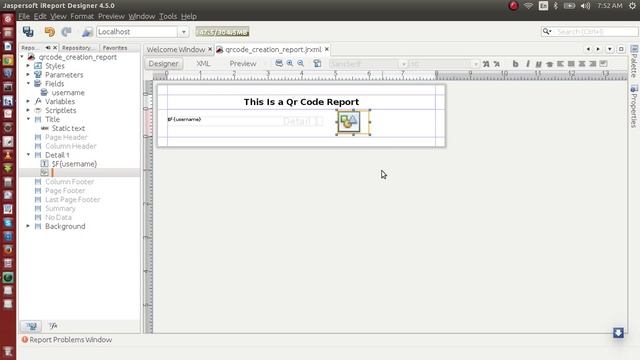This screenshot has width=640, height=360.
Task: Toggle underline formatting
Action: (538, 64)
